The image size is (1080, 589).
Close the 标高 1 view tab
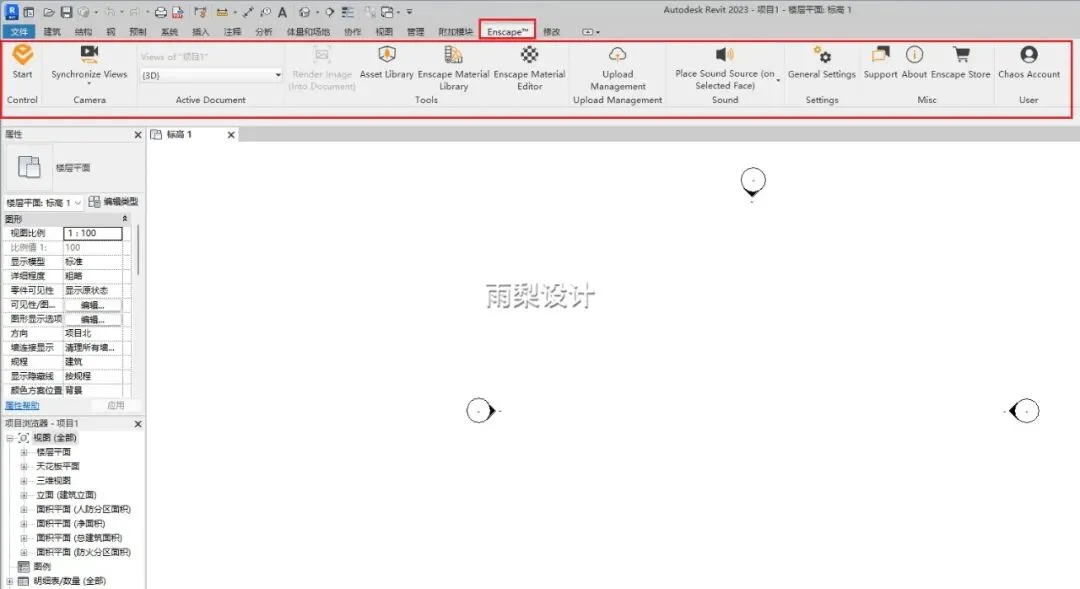[231, 135]
